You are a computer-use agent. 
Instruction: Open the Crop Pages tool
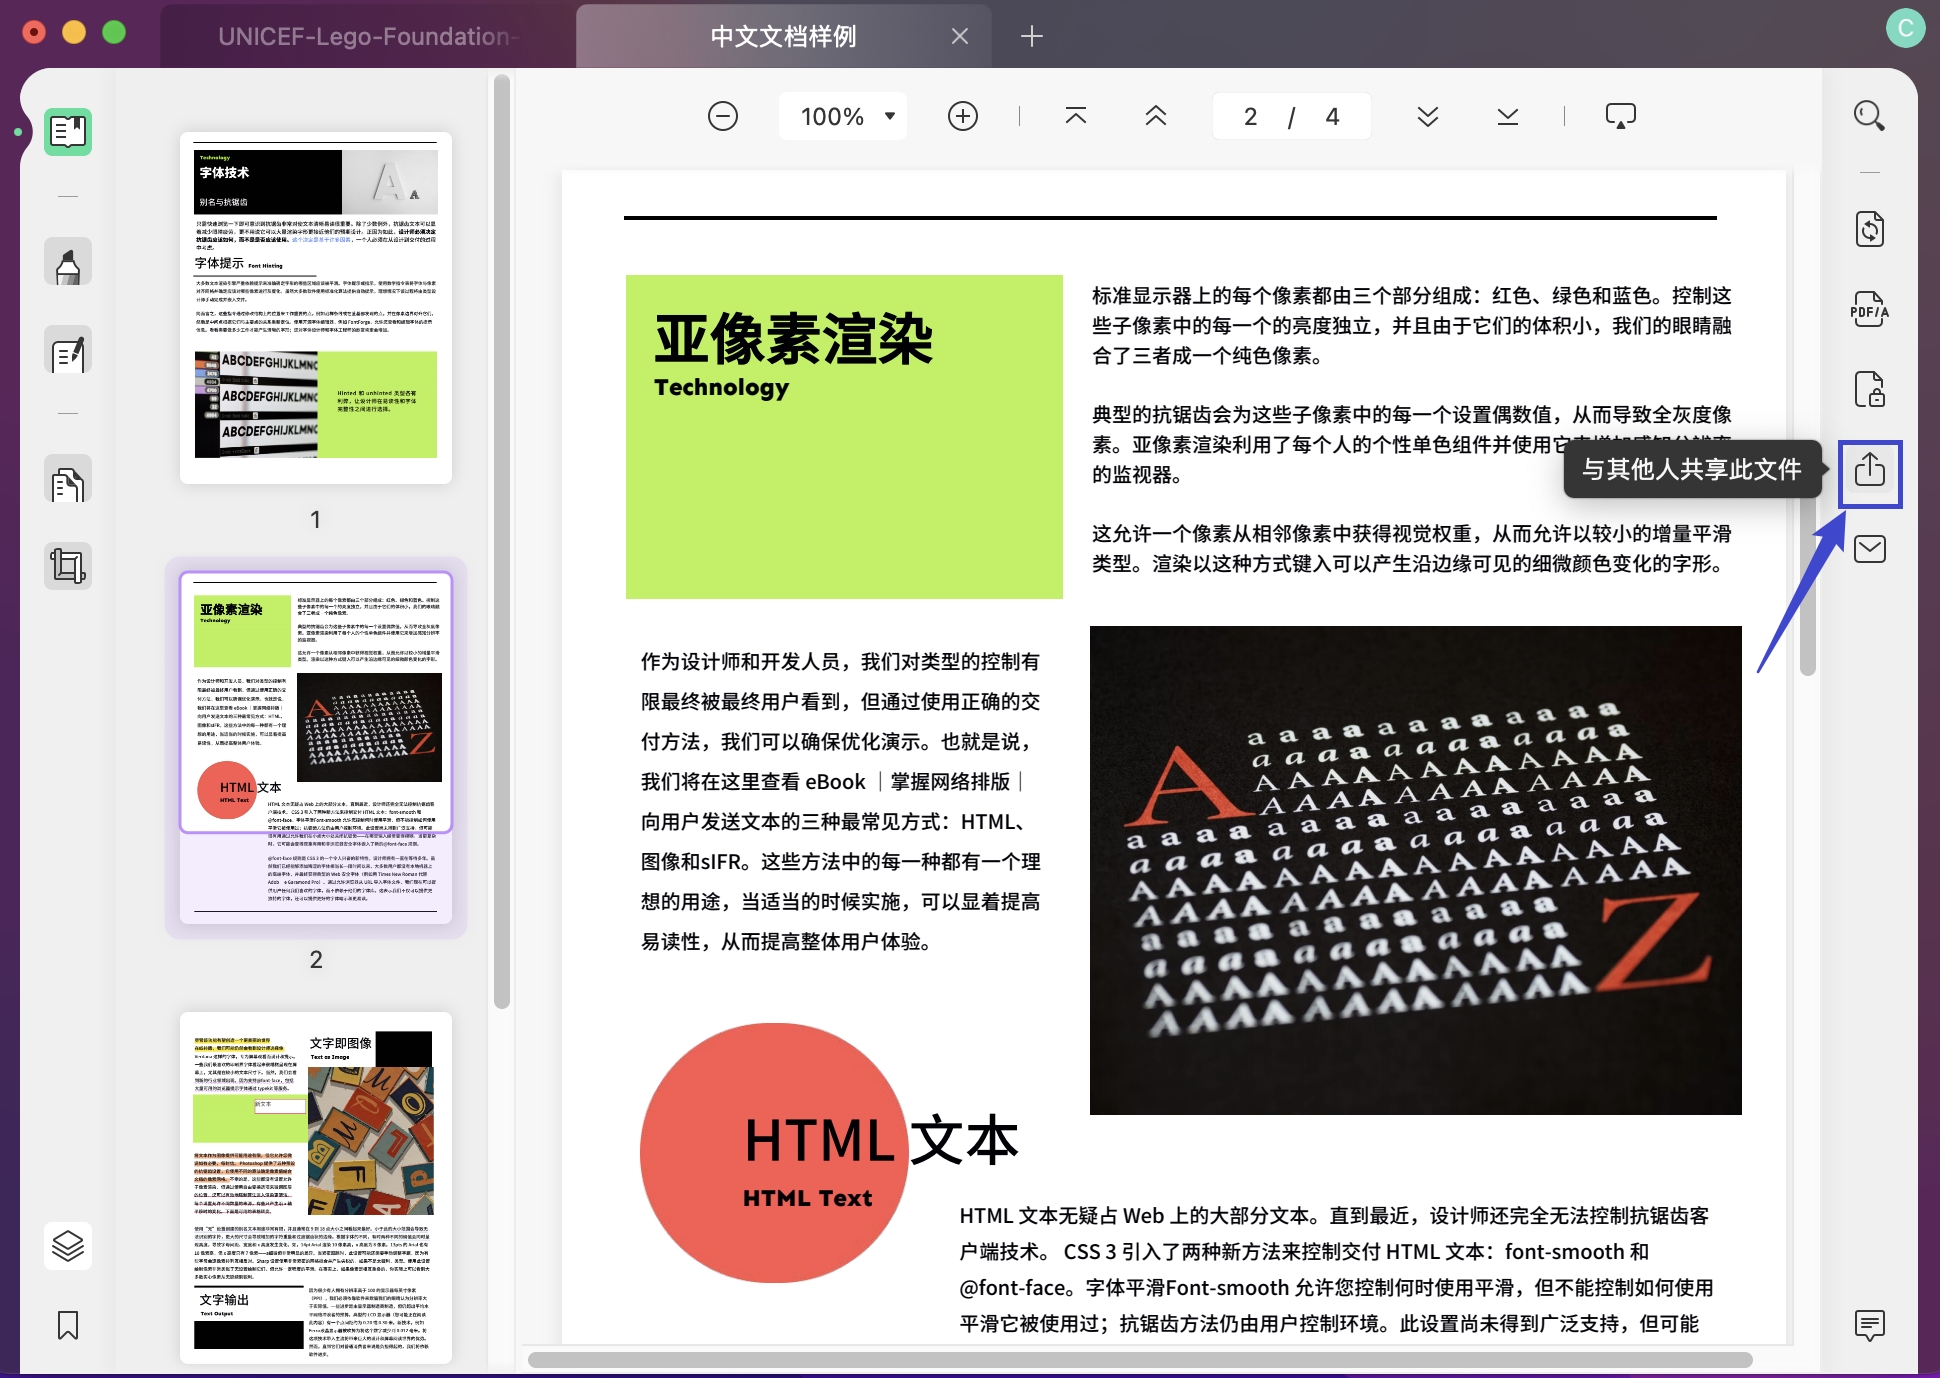coord(68,566)
